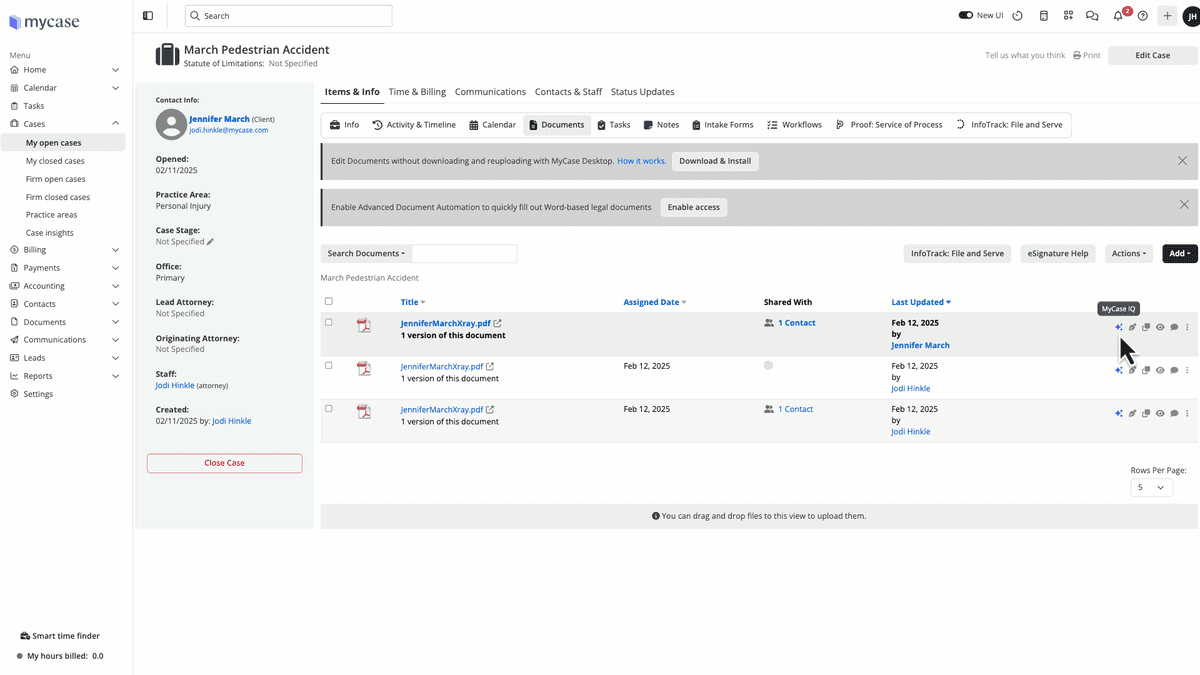Open comment bubble icon in third document row

coord(1174,413)
